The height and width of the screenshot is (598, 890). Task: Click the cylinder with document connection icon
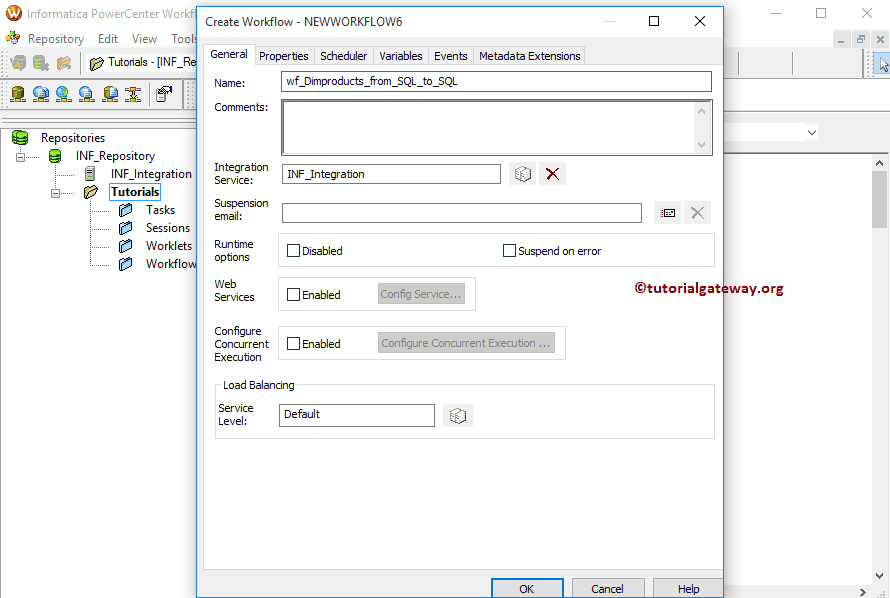point(110,94)
